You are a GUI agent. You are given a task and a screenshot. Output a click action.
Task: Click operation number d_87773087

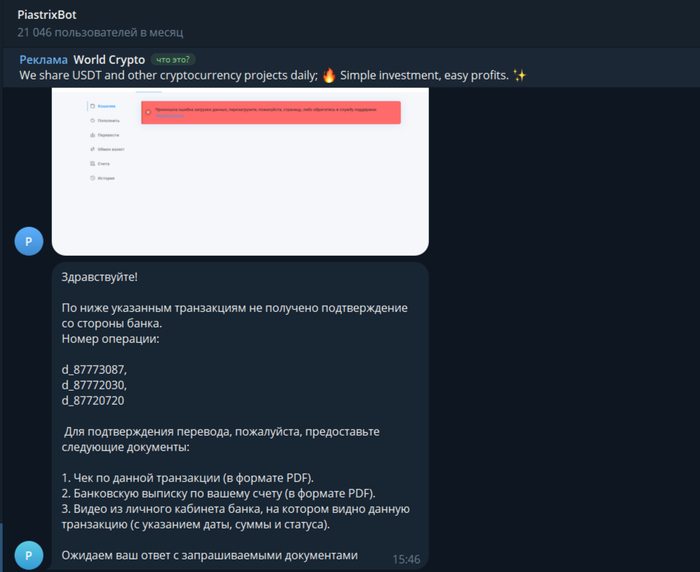94,369
